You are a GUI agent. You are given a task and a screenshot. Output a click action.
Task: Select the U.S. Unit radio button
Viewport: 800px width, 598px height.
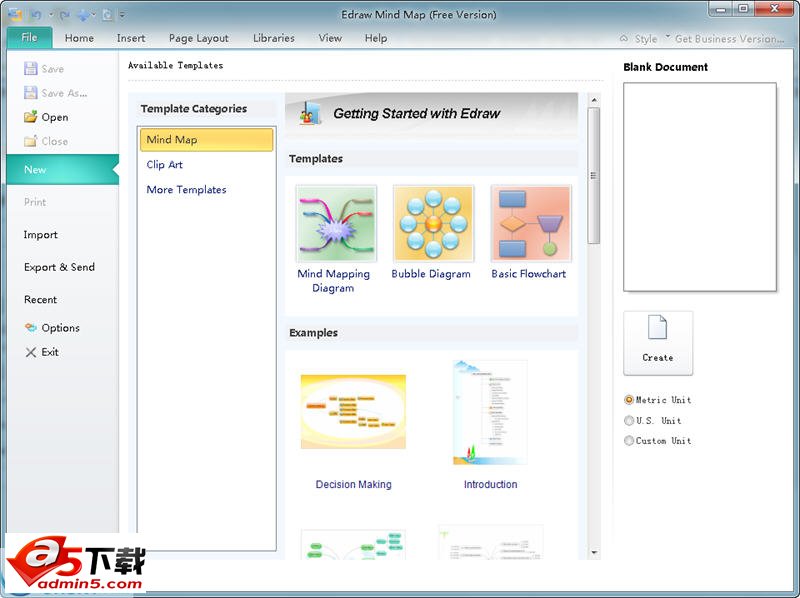tap(628, 420)
